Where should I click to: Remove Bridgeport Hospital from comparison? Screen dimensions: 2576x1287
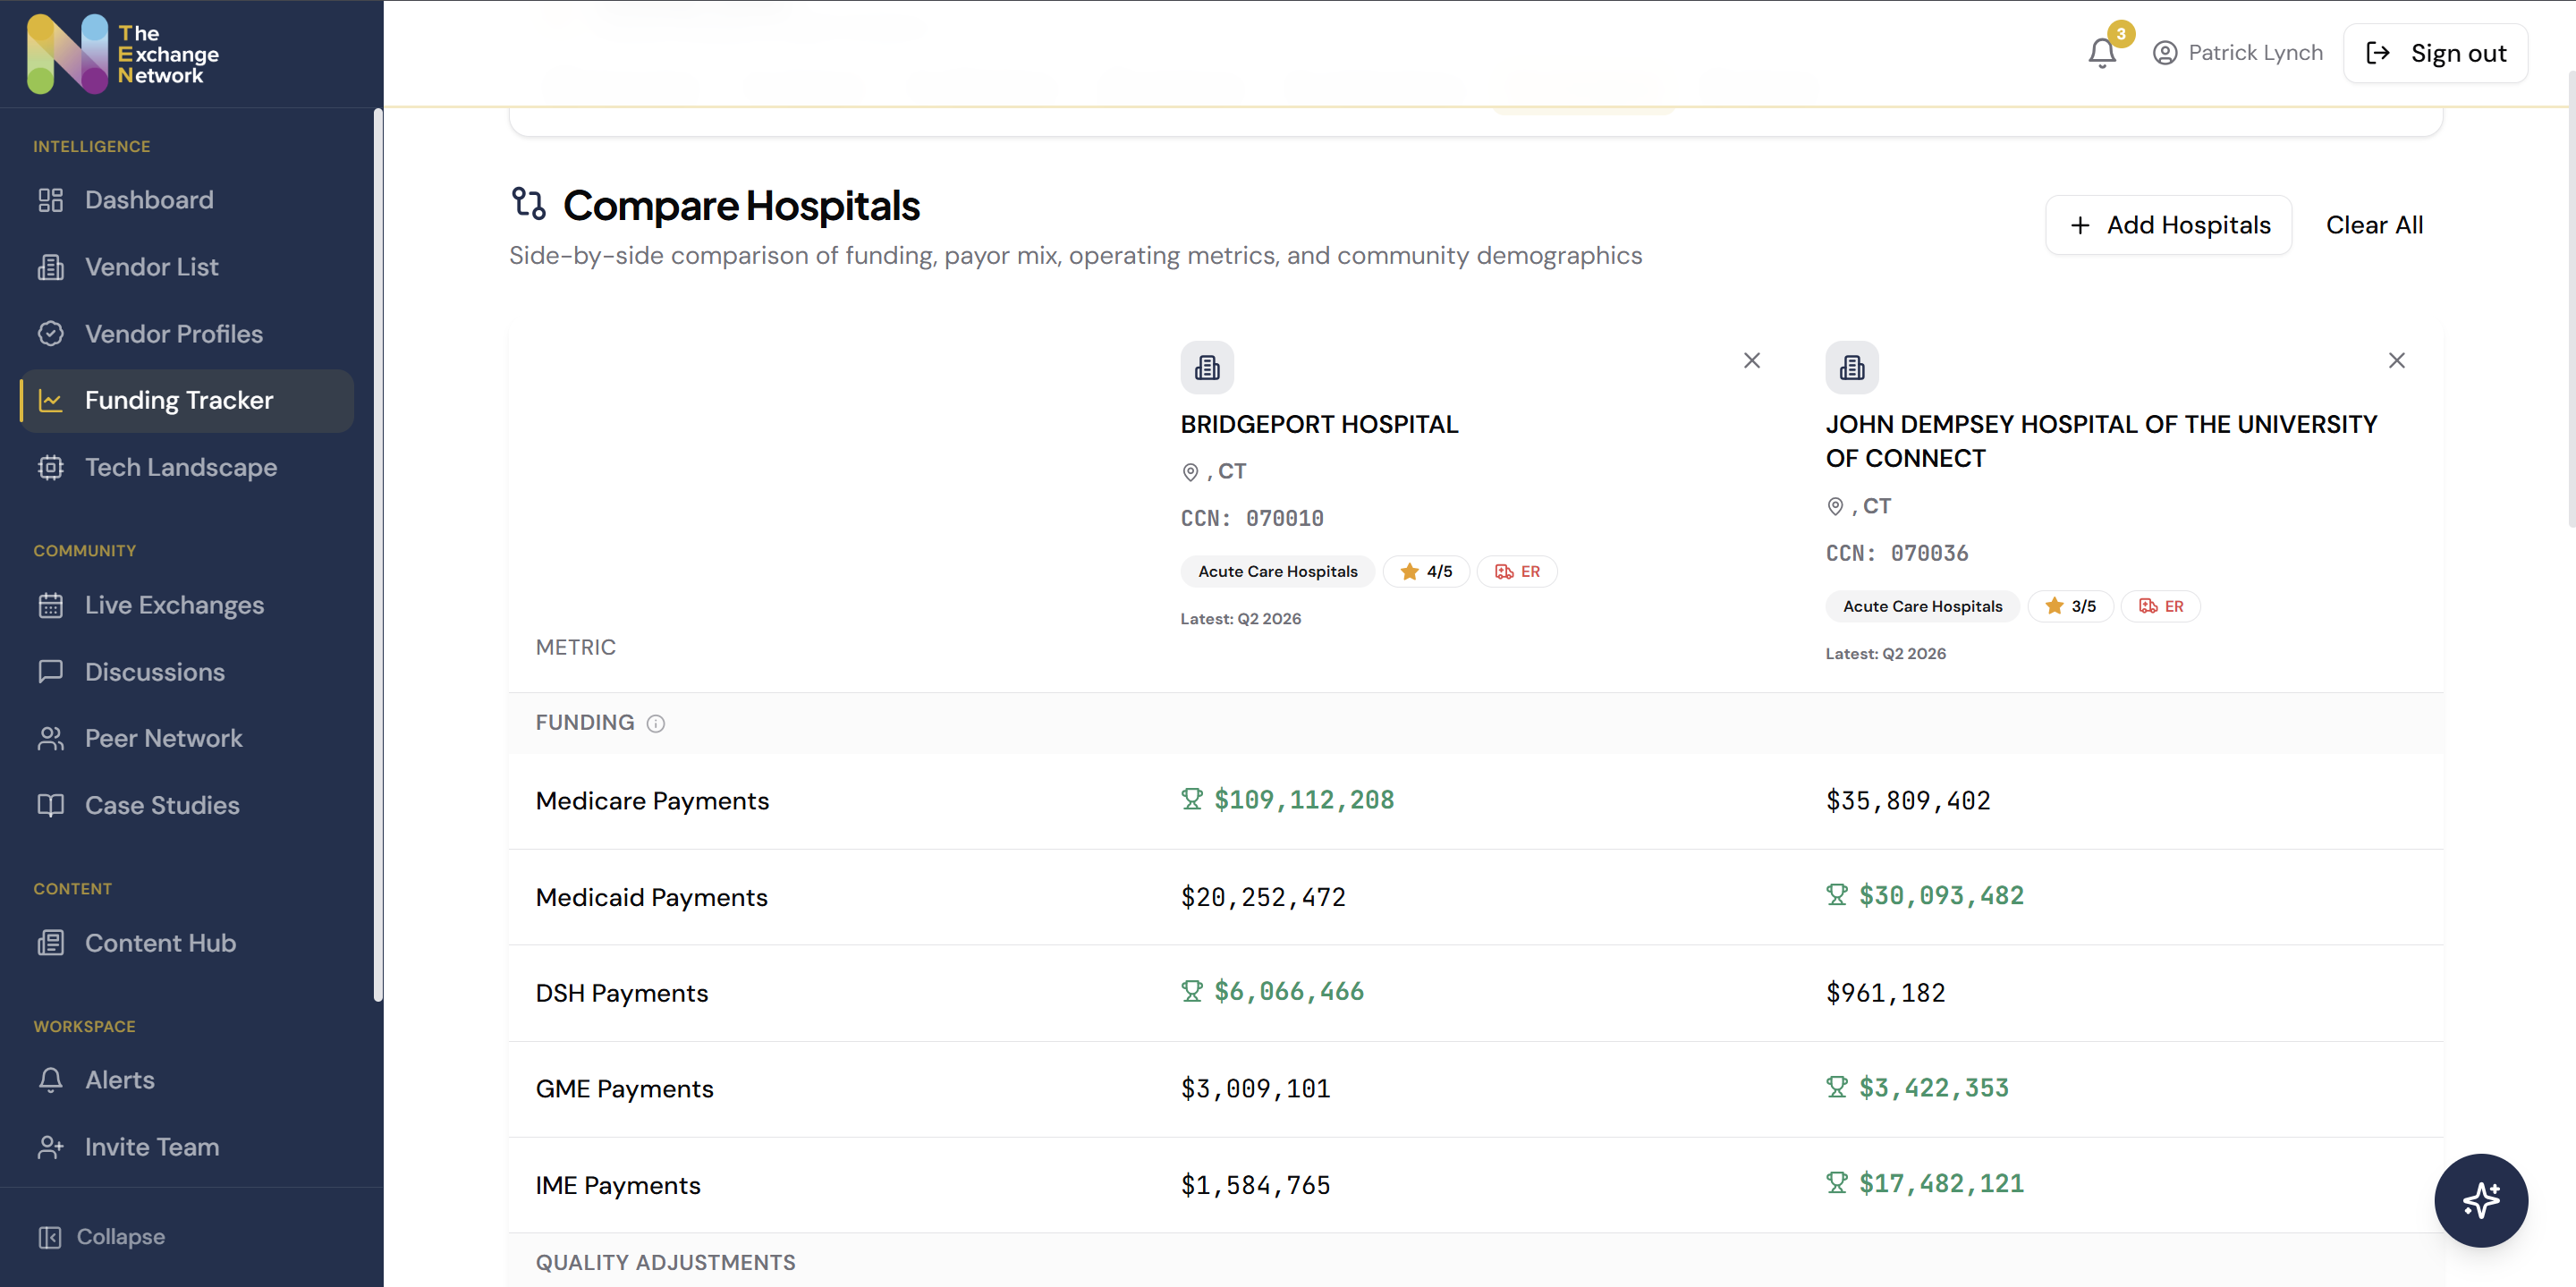[x=1751, y=361]
